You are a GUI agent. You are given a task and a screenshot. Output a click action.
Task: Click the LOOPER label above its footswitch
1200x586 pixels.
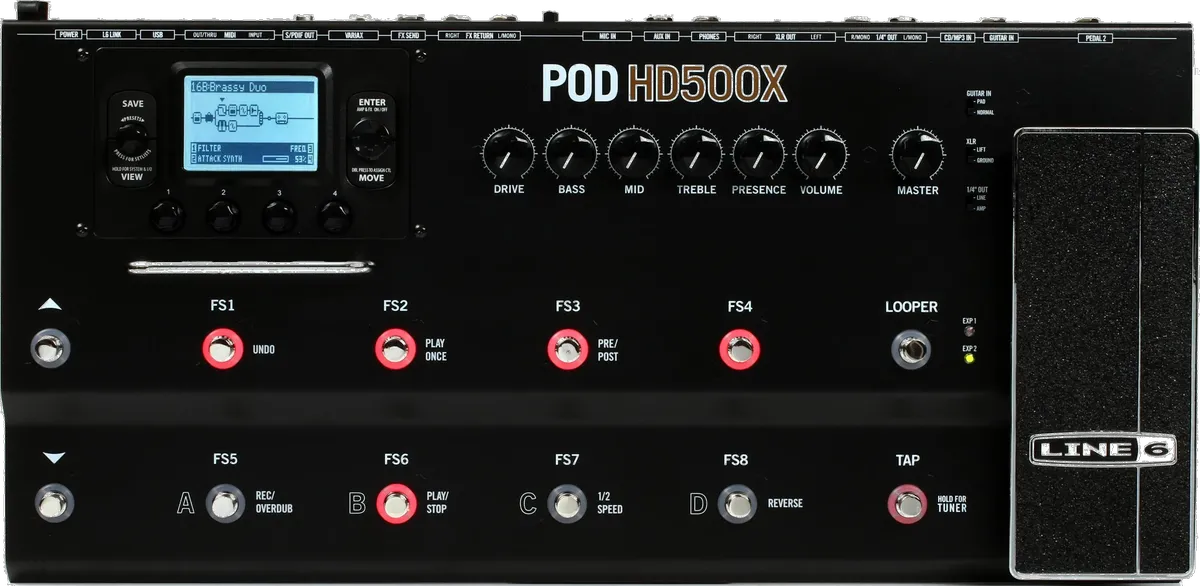pyautogui.click(x=912, y=307)
